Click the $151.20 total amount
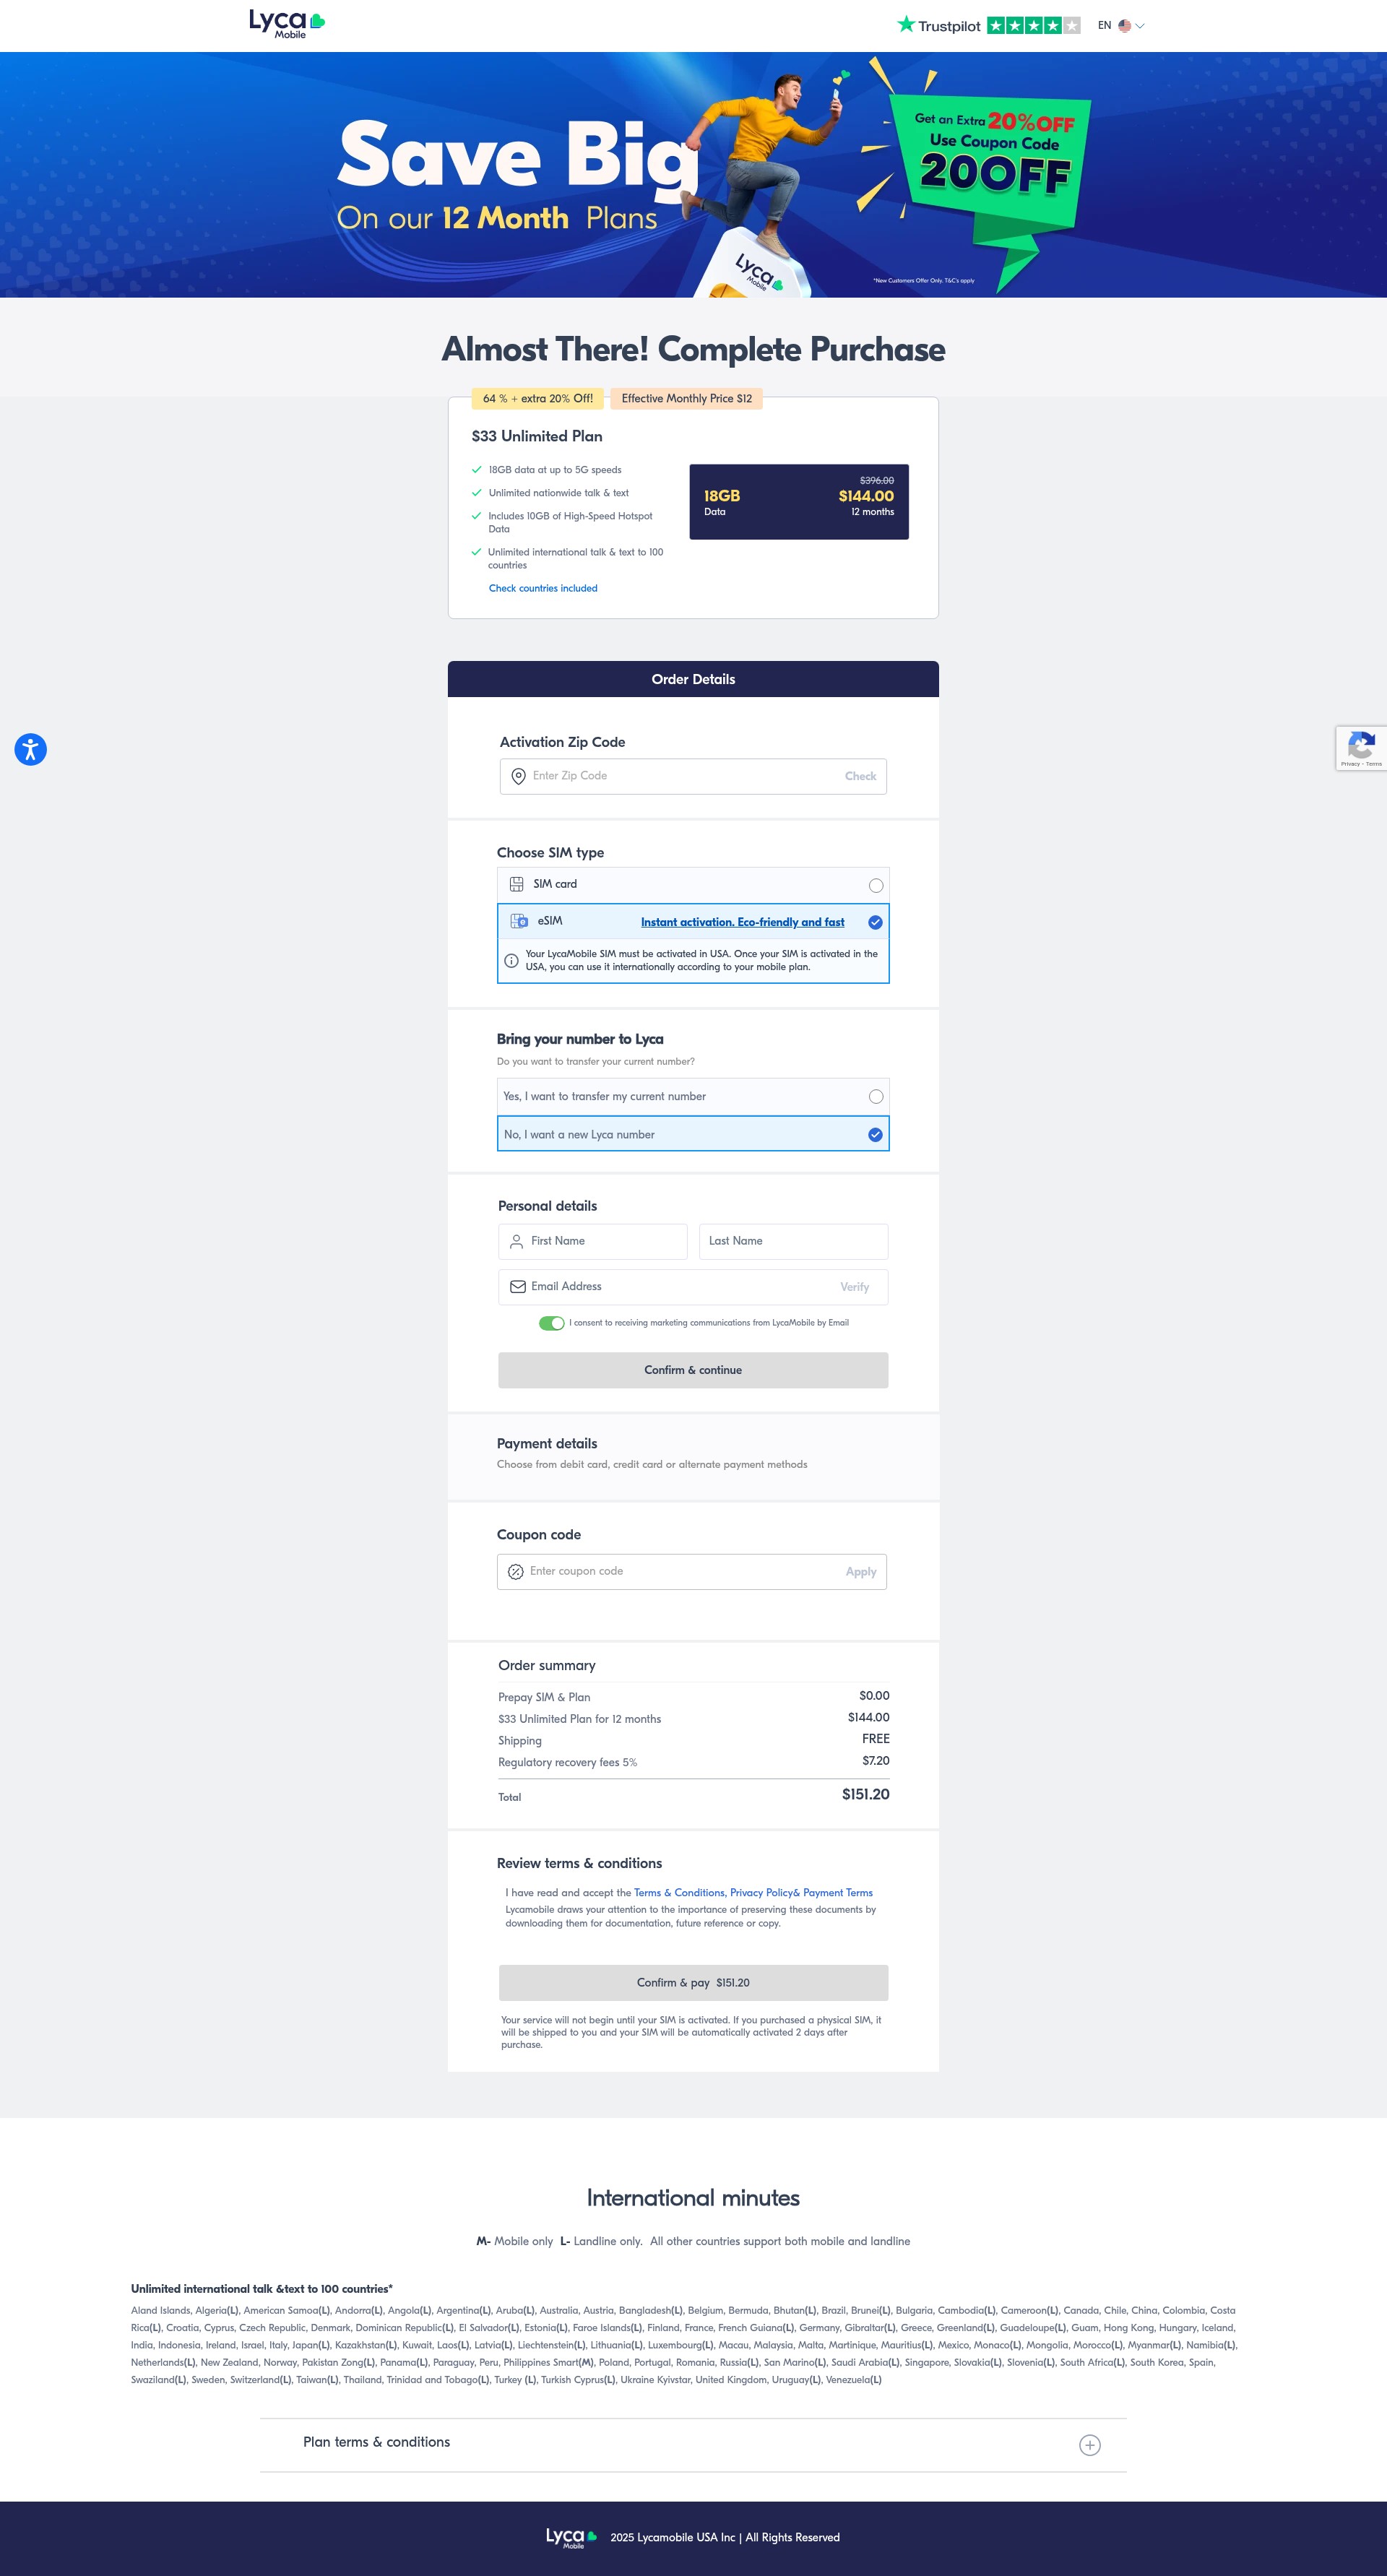The width and height of the screenshot is (1387, 2576). click(x=865, y=1794)
